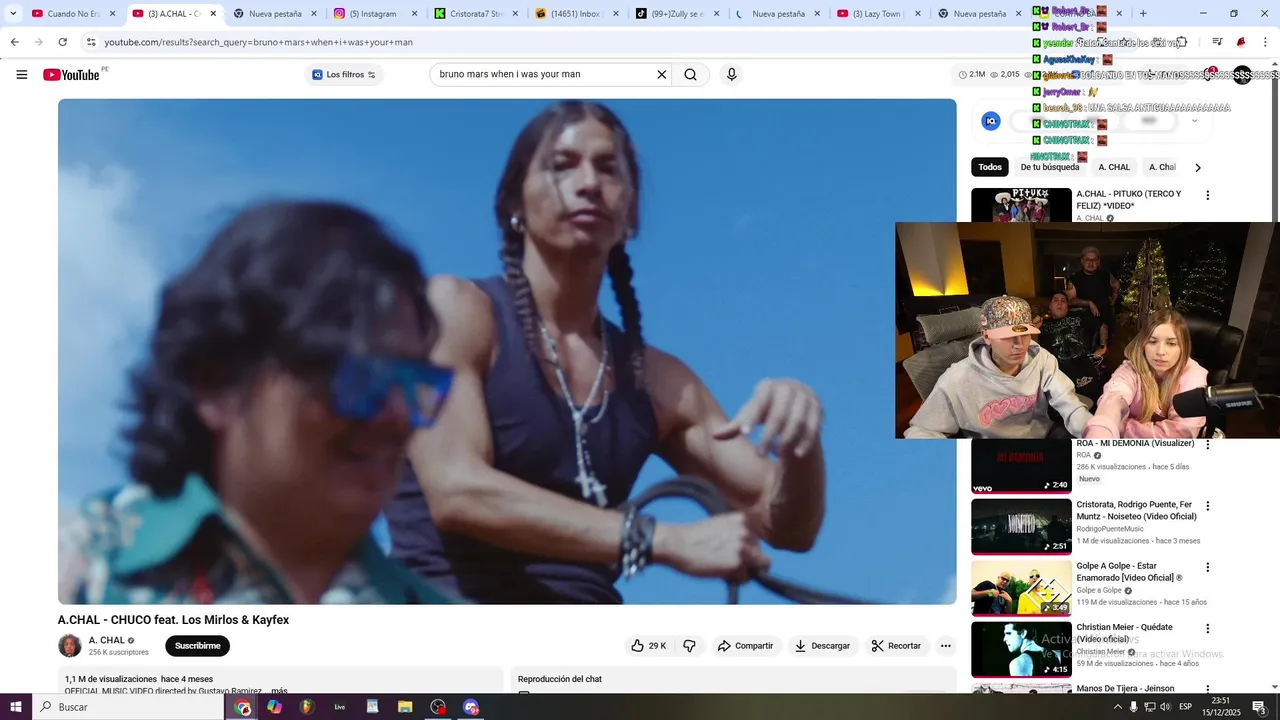The image size is (1280, 720).
Task: Open options for Golpe A Golpe video
Action: pyautogui.click(x=1207, y=567)
